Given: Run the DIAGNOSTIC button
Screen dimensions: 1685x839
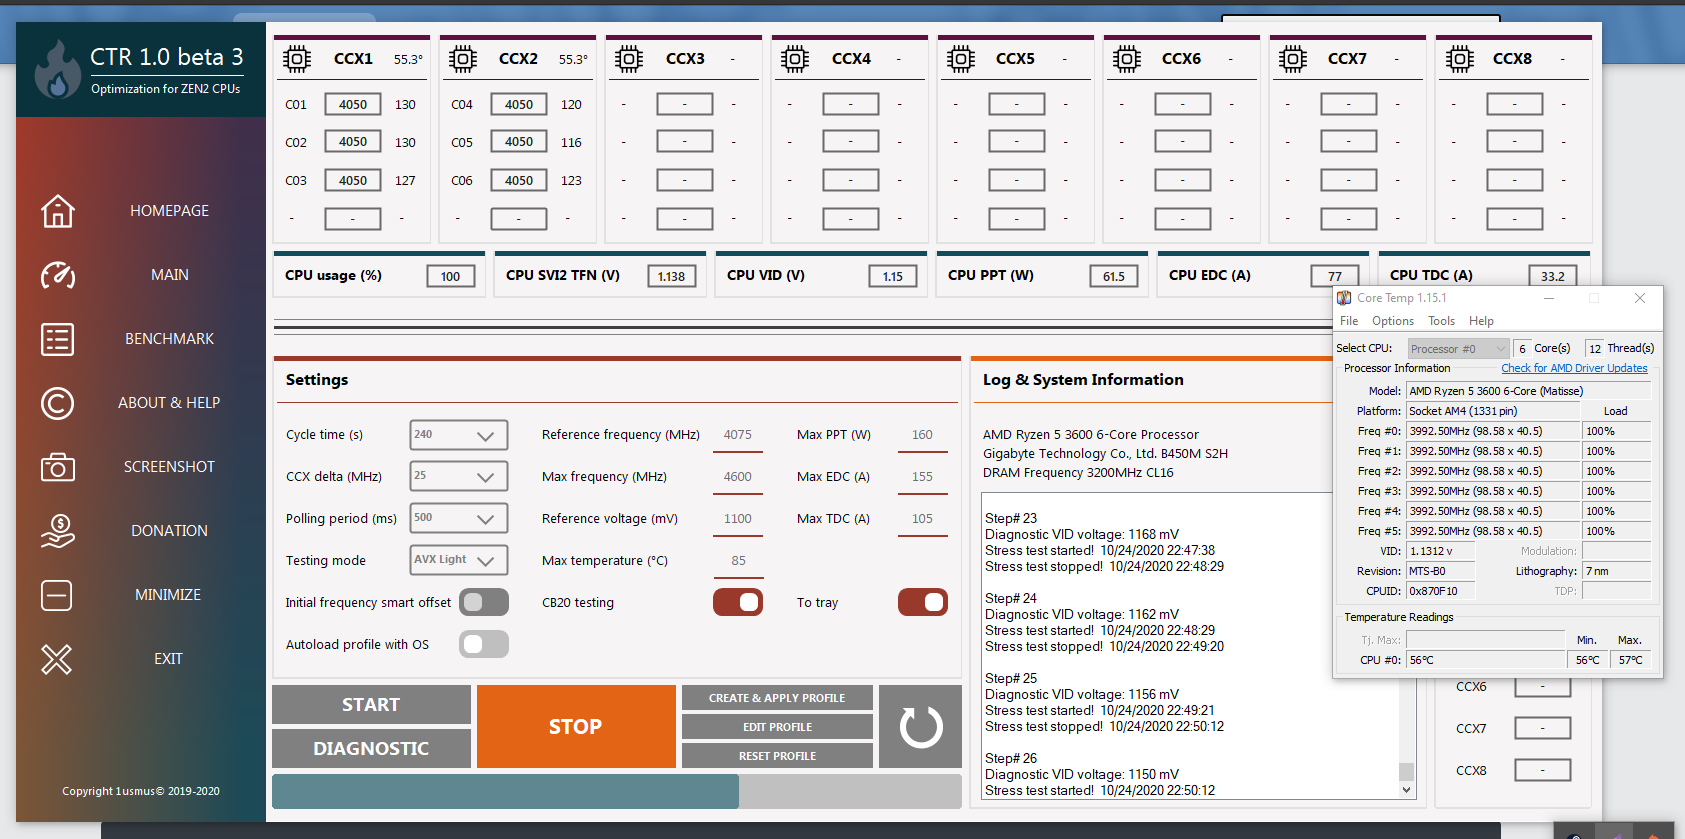Looking at the screenshot, I should (371, 748).
